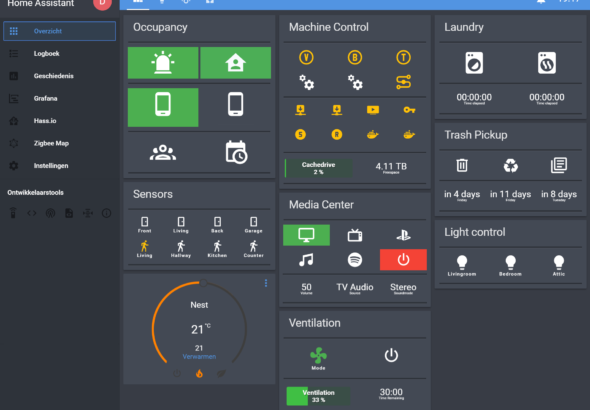Open the broadcast tower developer tool

click(50, 213)
